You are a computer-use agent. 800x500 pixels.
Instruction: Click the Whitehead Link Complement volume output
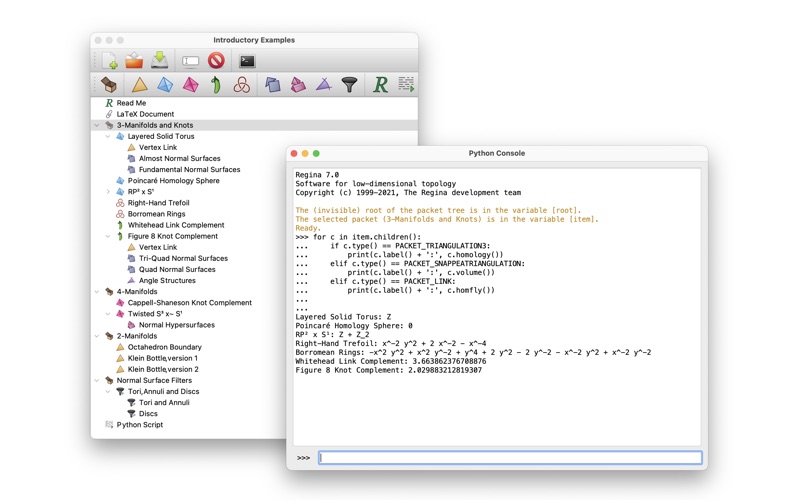(391, 361)
